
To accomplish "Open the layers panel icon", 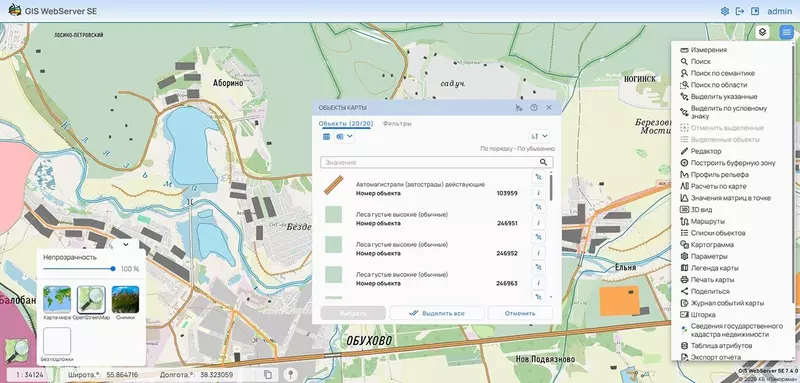I will click(762, 33).
